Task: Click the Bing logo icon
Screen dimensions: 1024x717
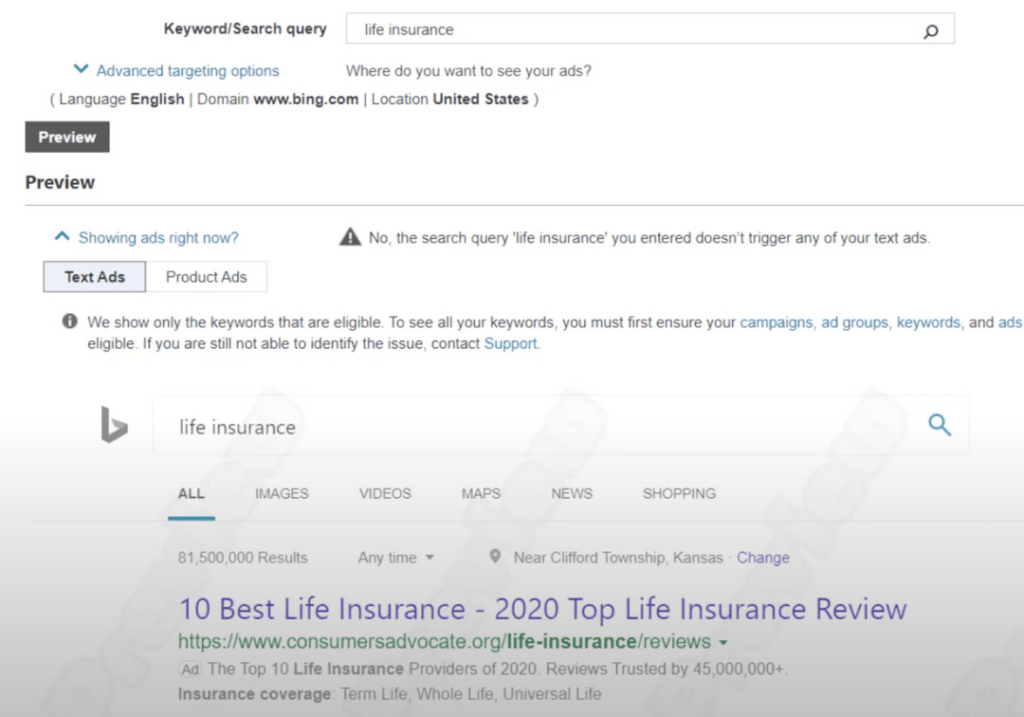Action: 113,426
